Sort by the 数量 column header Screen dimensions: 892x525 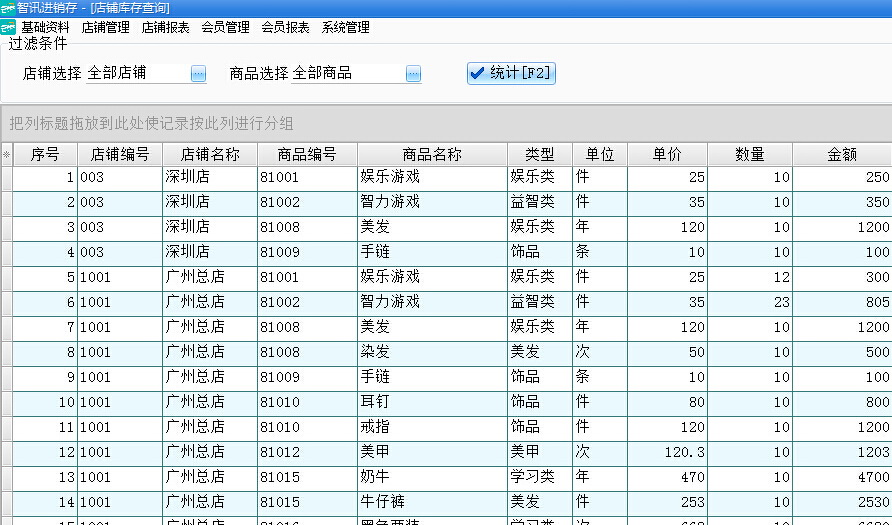[x=750, y=154]
